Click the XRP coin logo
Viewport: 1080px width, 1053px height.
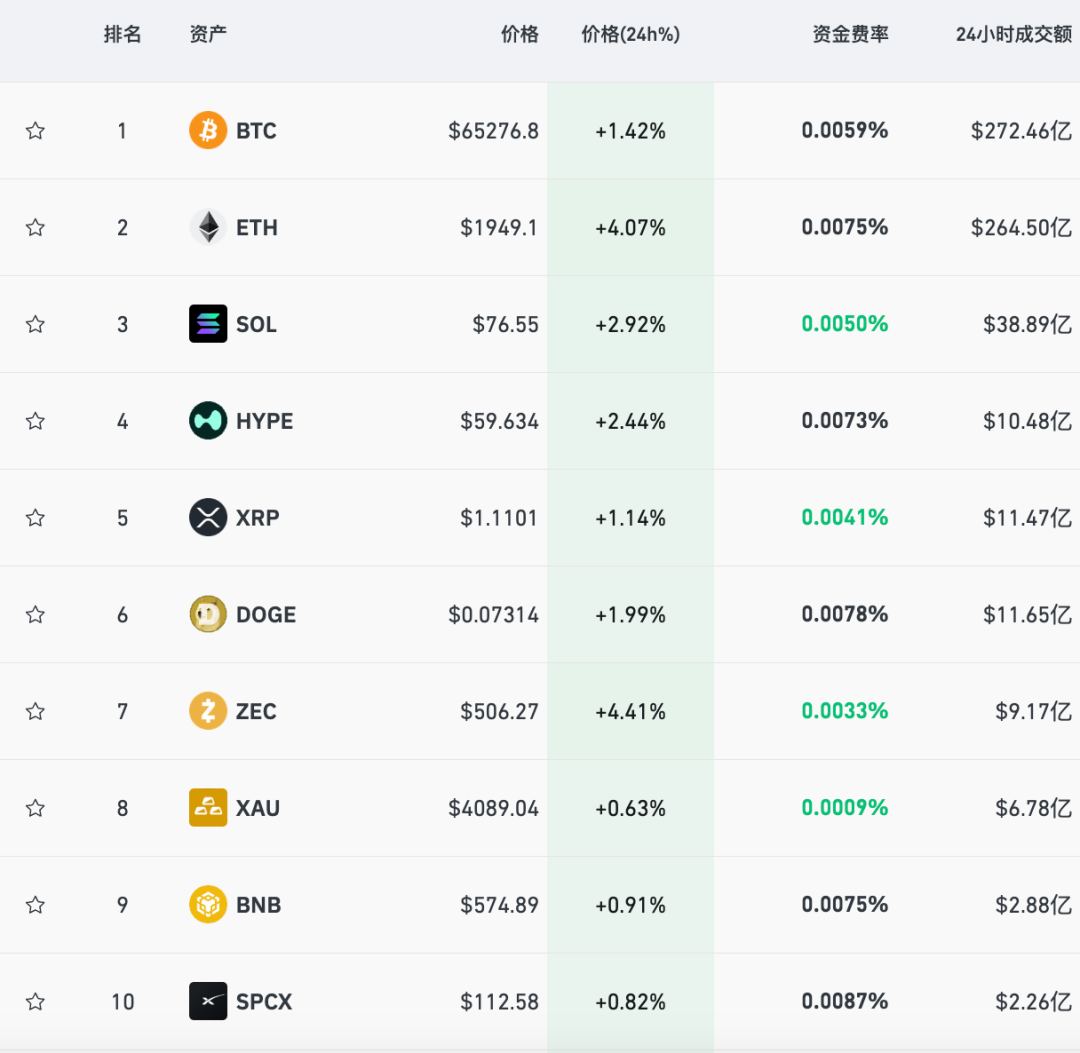tap(208, 517)
